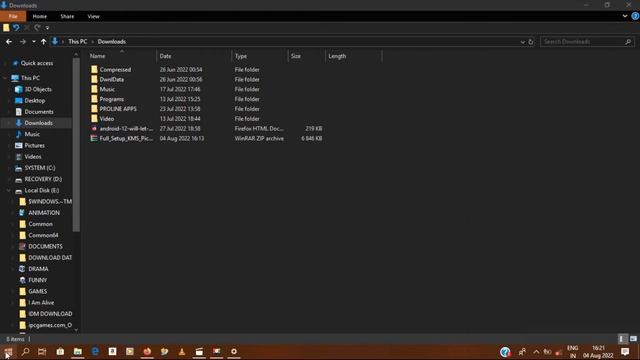Image resolution: width=640 pixels, height=360 pixels.
Task: Open Pictures in navigation pane
Action: (34, 145)
